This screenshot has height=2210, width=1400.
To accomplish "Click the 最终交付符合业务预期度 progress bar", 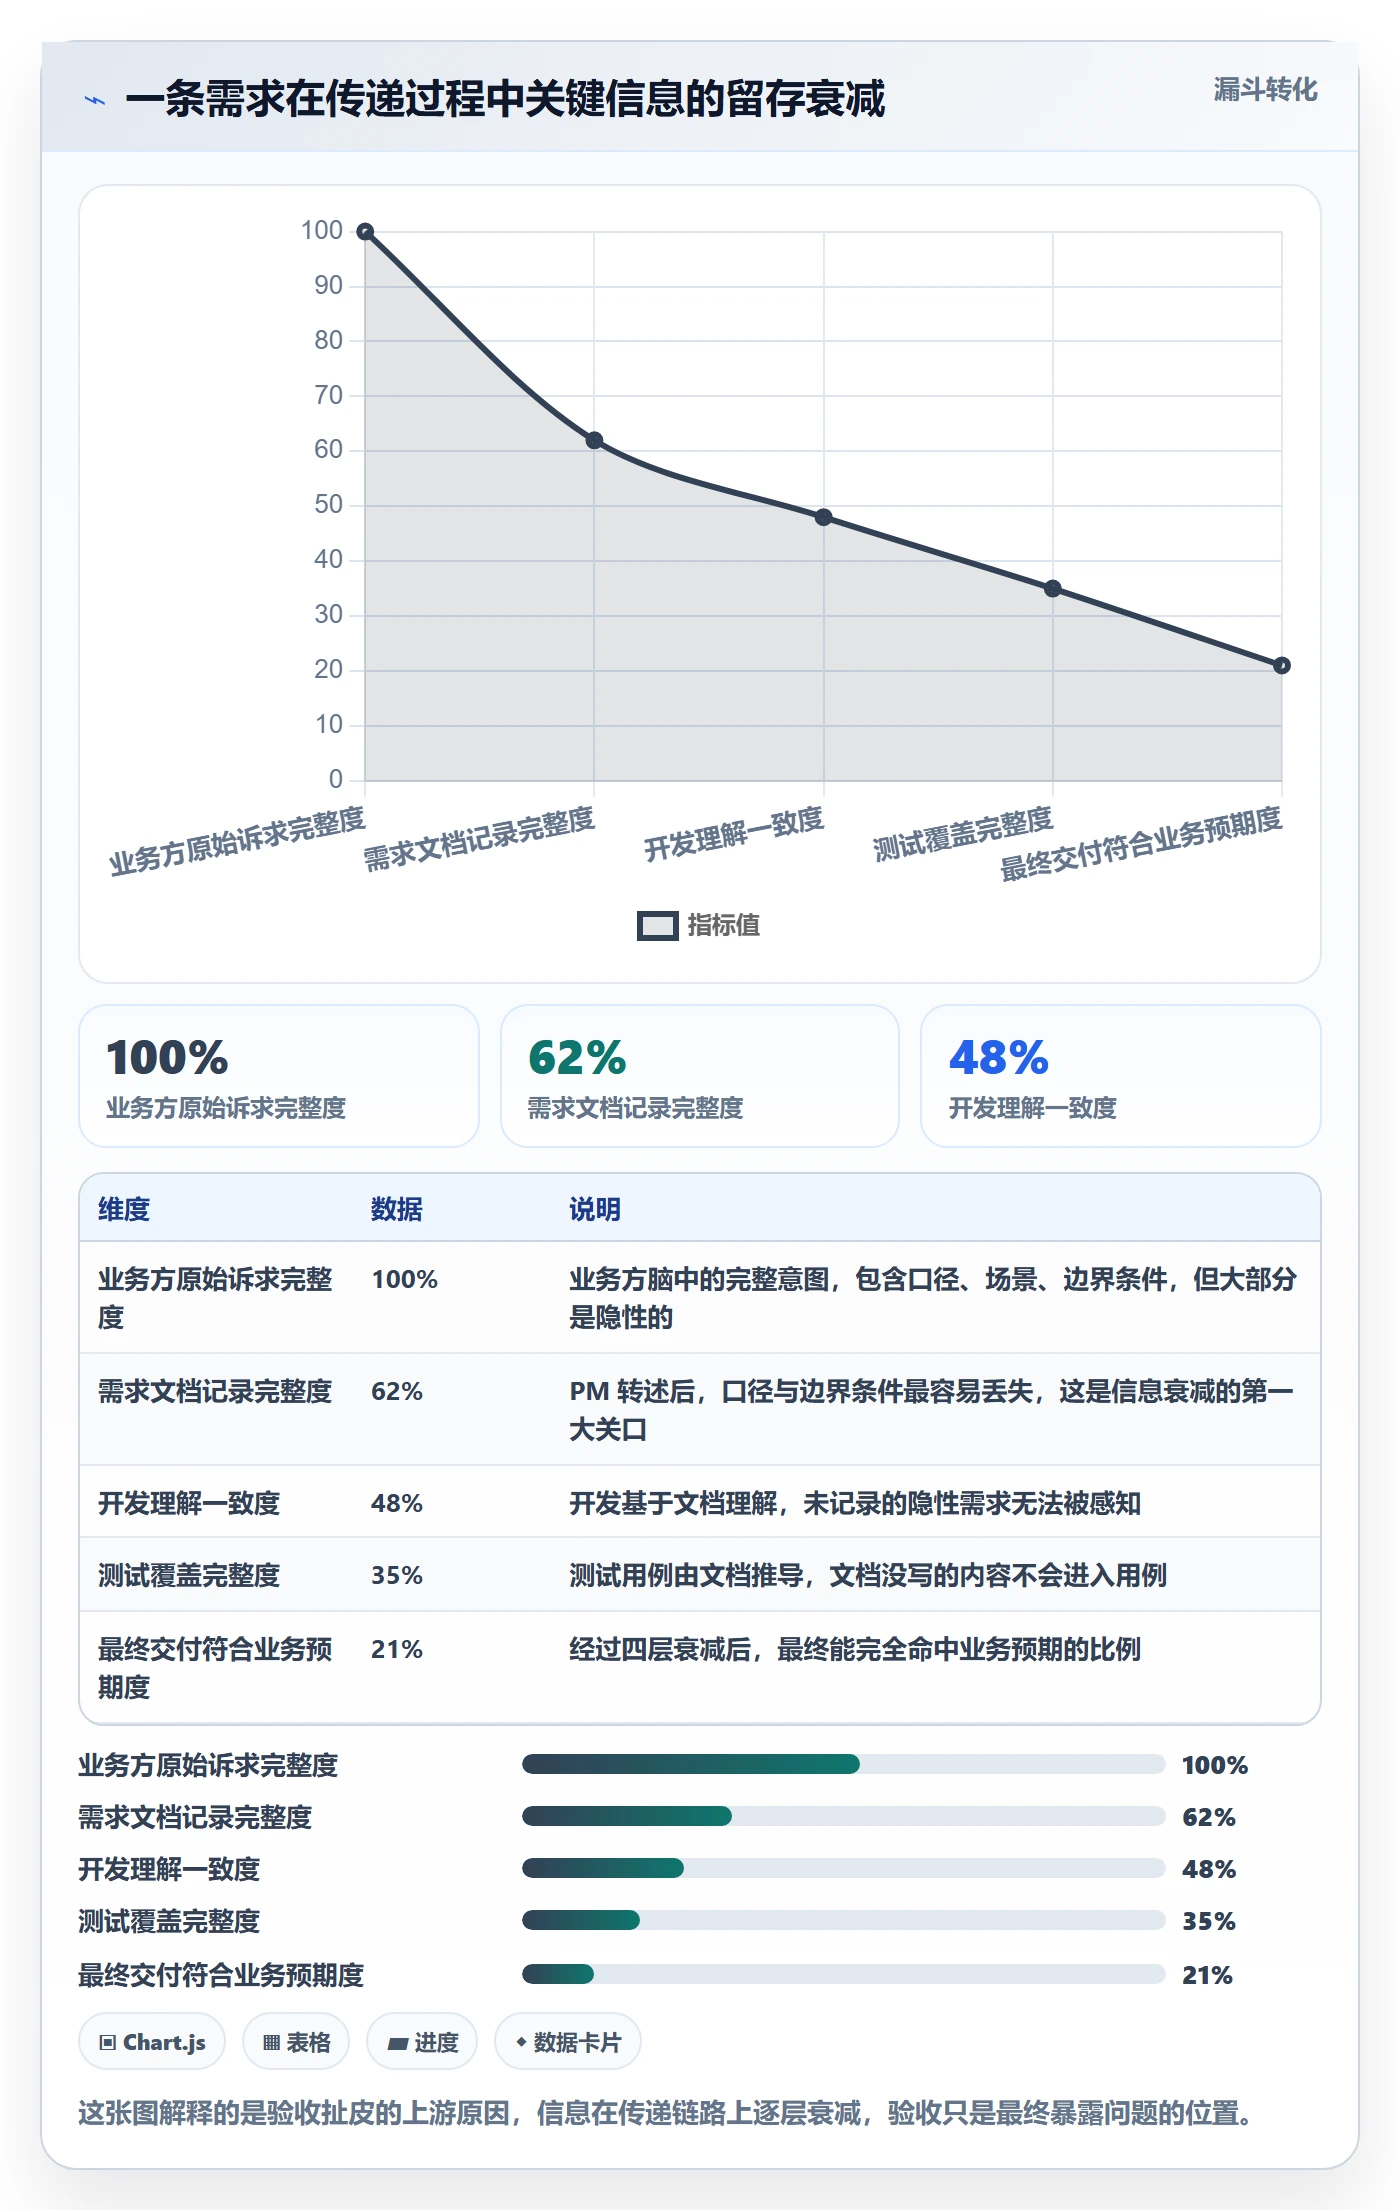I will (844, 1974).
